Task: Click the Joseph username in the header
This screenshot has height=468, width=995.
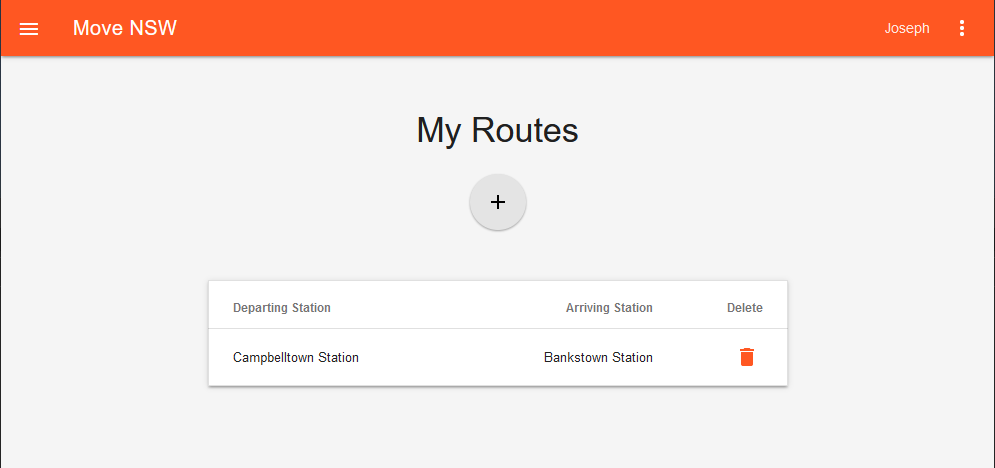Action: [x=907, y=28]
